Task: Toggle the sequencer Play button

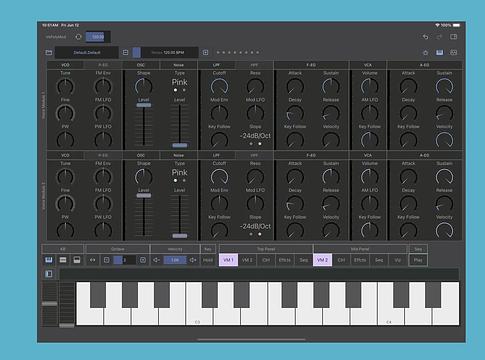Action: [418, 260]
